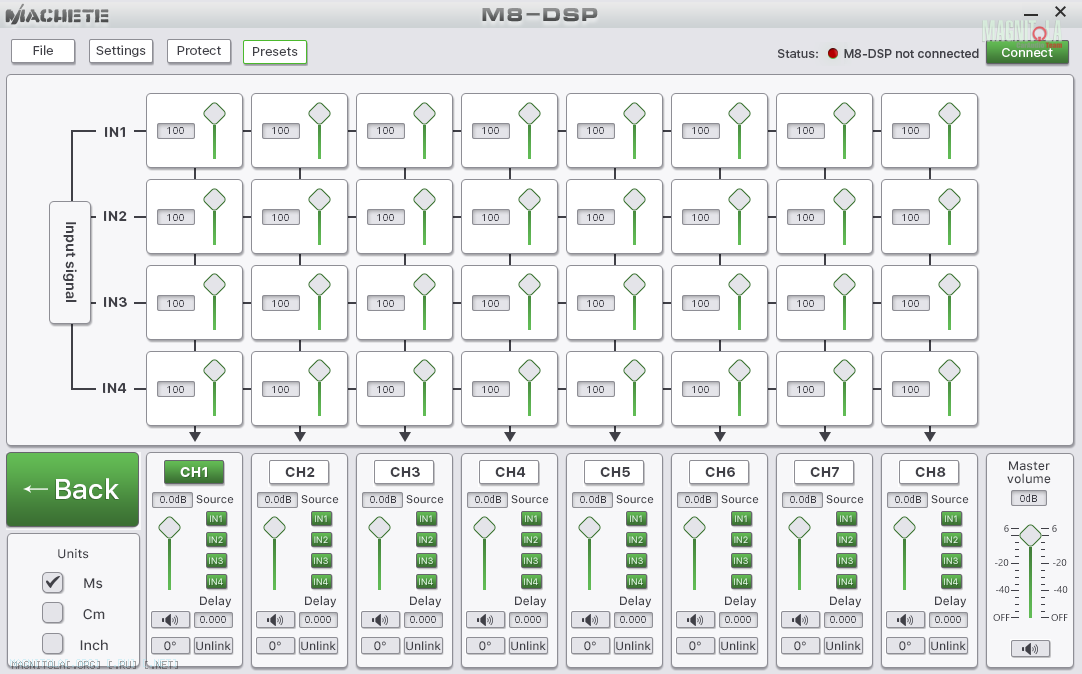Click the CH6 delay value field
Screen dimensions: 1082x674
pyautogui.click(x=738, y=620)
